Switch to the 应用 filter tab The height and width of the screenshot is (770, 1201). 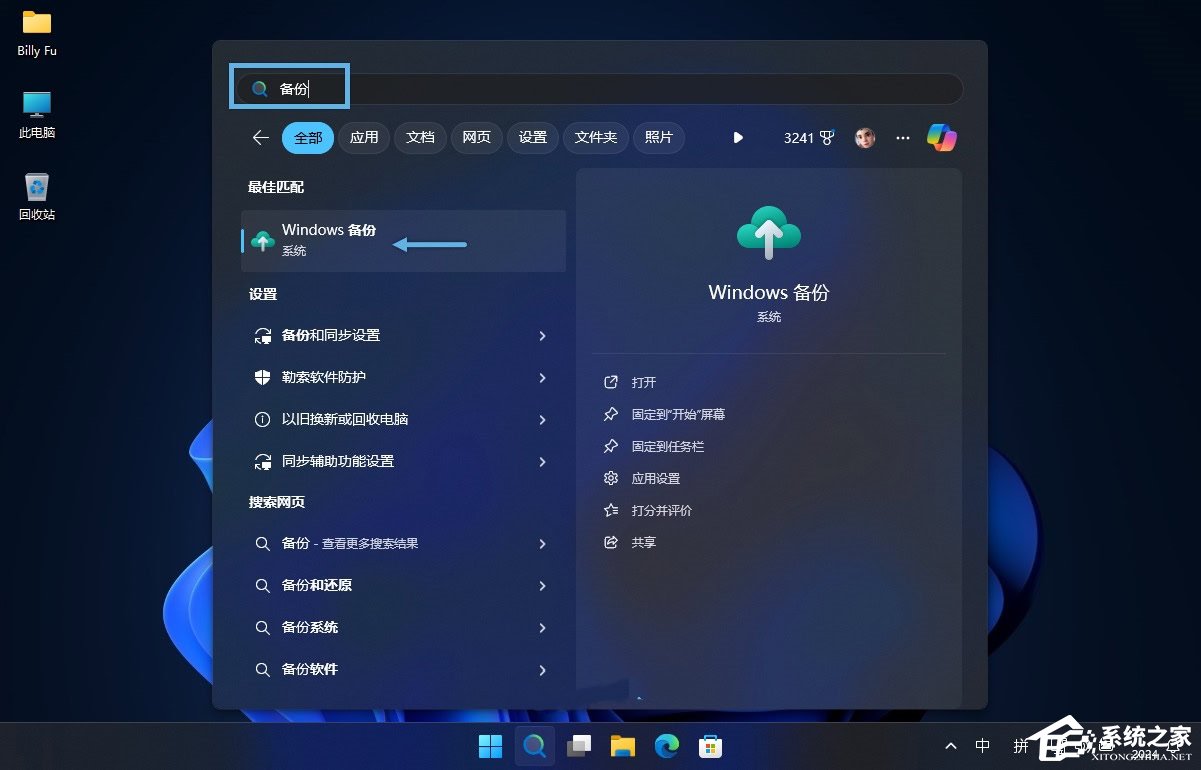pos(364,137)
